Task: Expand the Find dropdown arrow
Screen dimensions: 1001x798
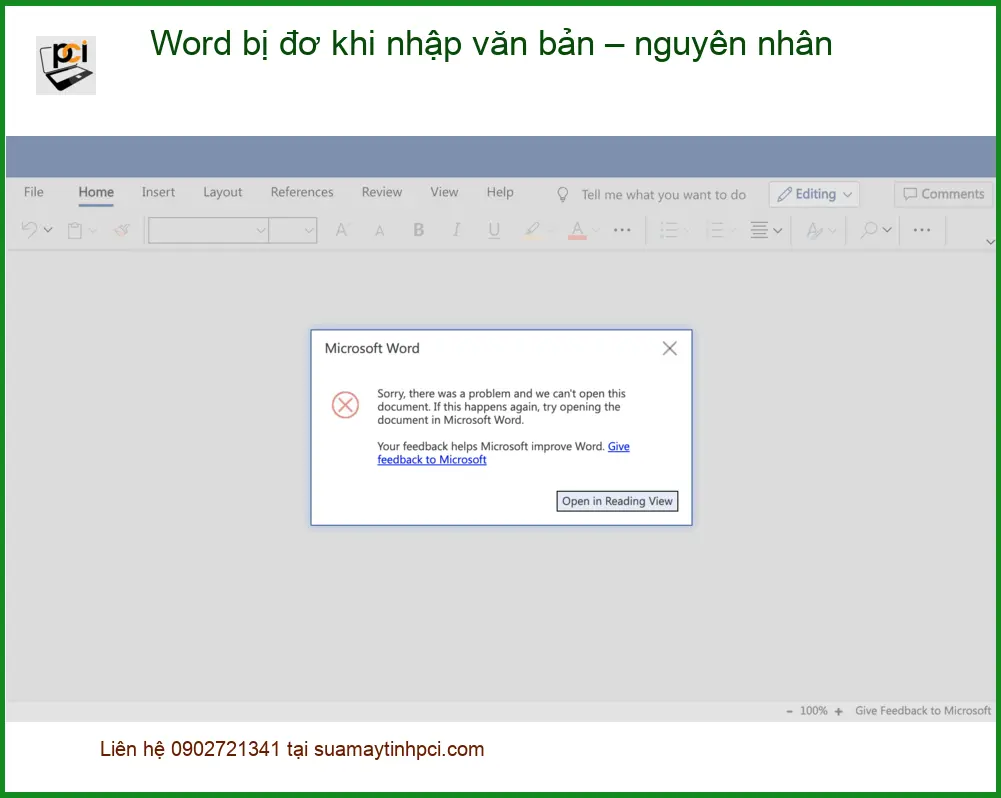Action: click(887, 230)
